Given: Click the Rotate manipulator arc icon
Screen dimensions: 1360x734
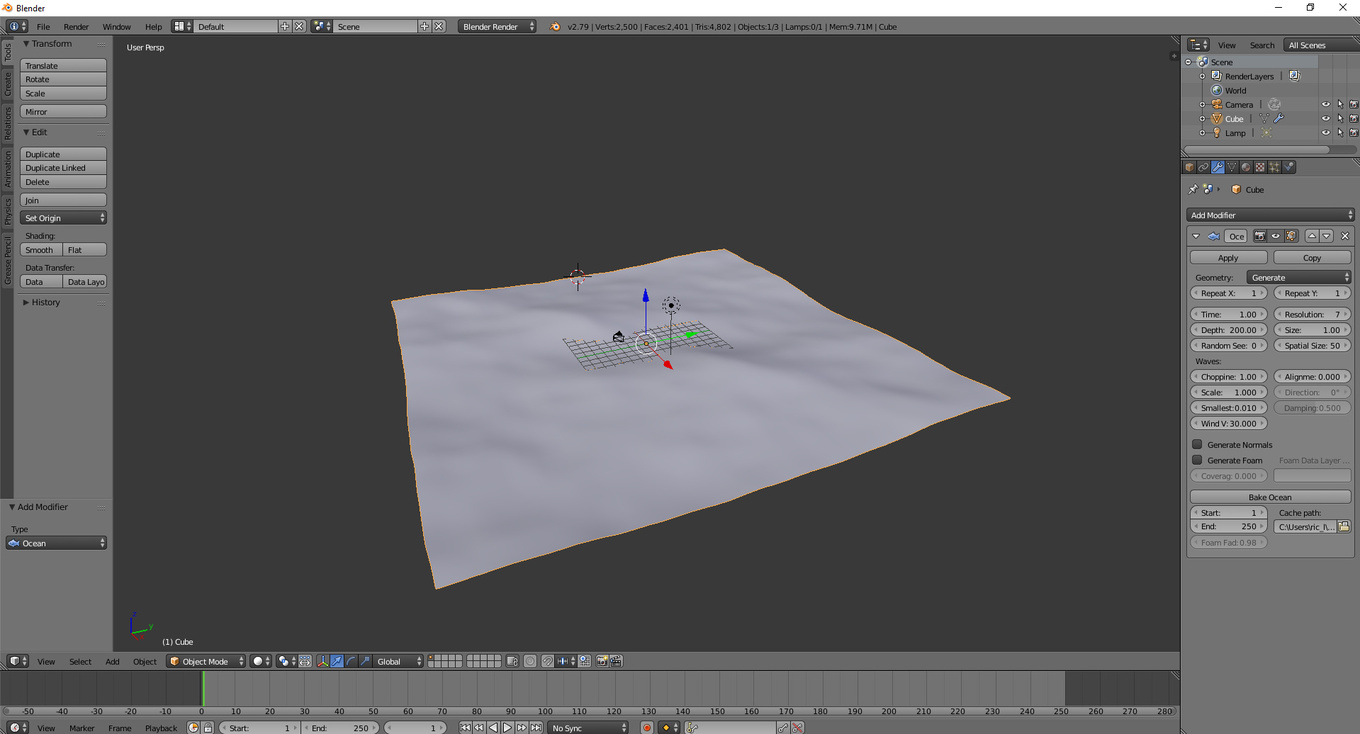Looking at the screenshot, I should coord(351,661).
